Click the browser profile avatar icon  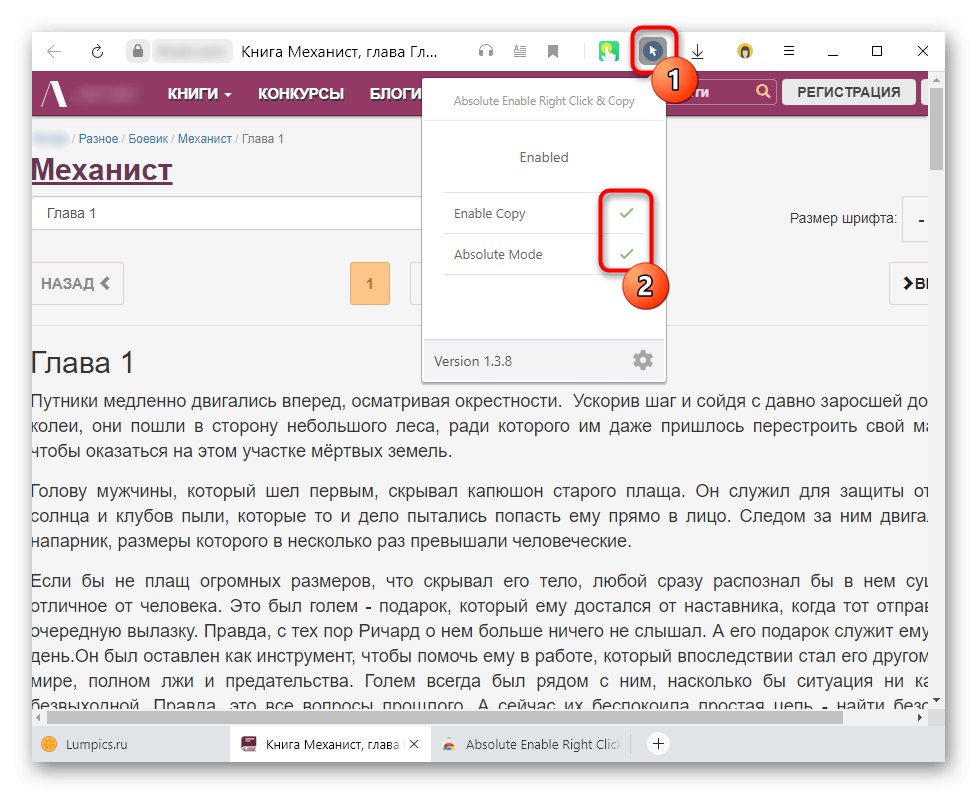744,51
